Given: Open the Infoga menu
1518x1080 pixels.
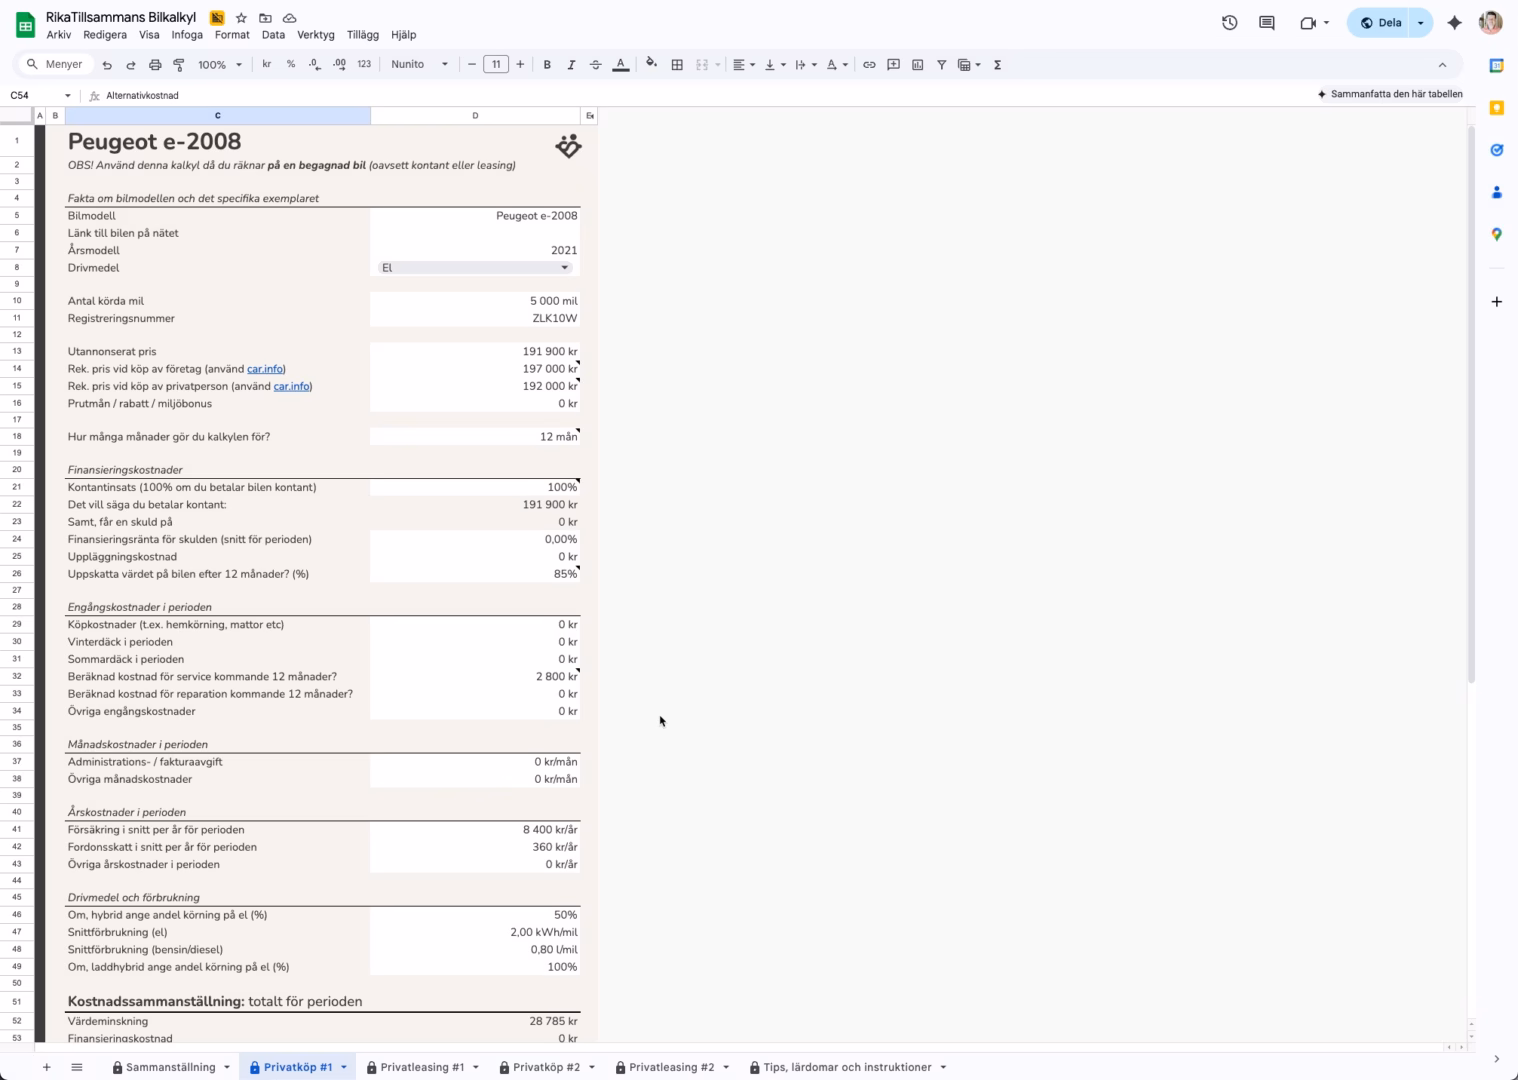Looking at the screenshot, I should click(x=187, y=35).
